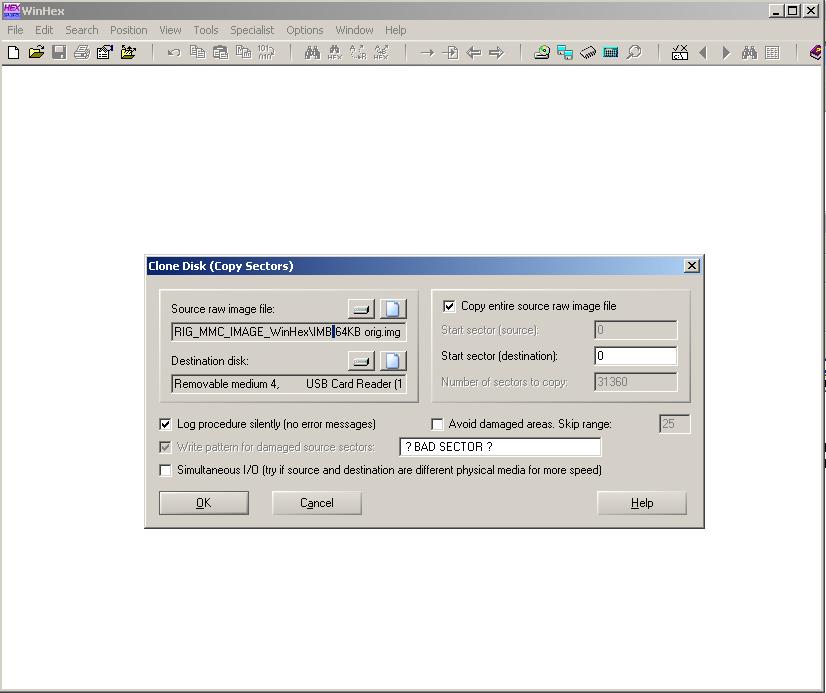Open a file via folder toolbar icon

coord(36,52)
